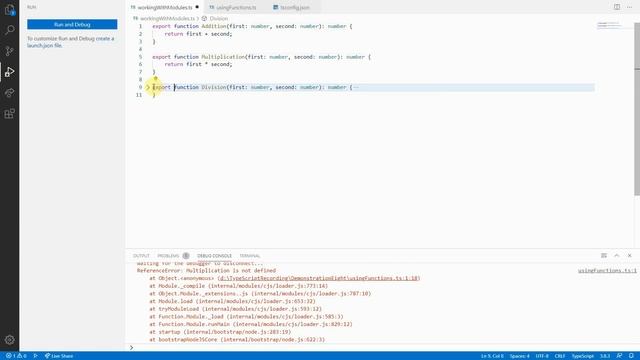
Task: Click 'at tryModuleLoad' stack trace line
Action: tap(236, 309)
